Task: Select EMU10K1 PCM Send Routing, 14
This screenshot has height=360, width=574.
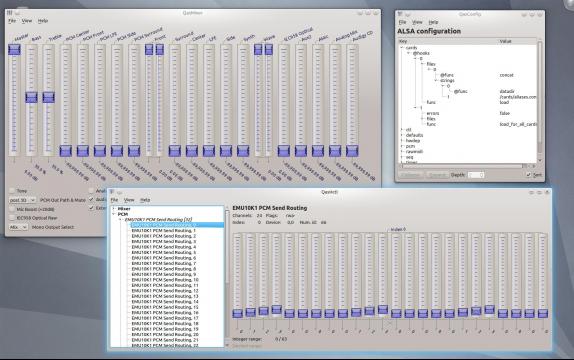Action: tap(165, 301)
